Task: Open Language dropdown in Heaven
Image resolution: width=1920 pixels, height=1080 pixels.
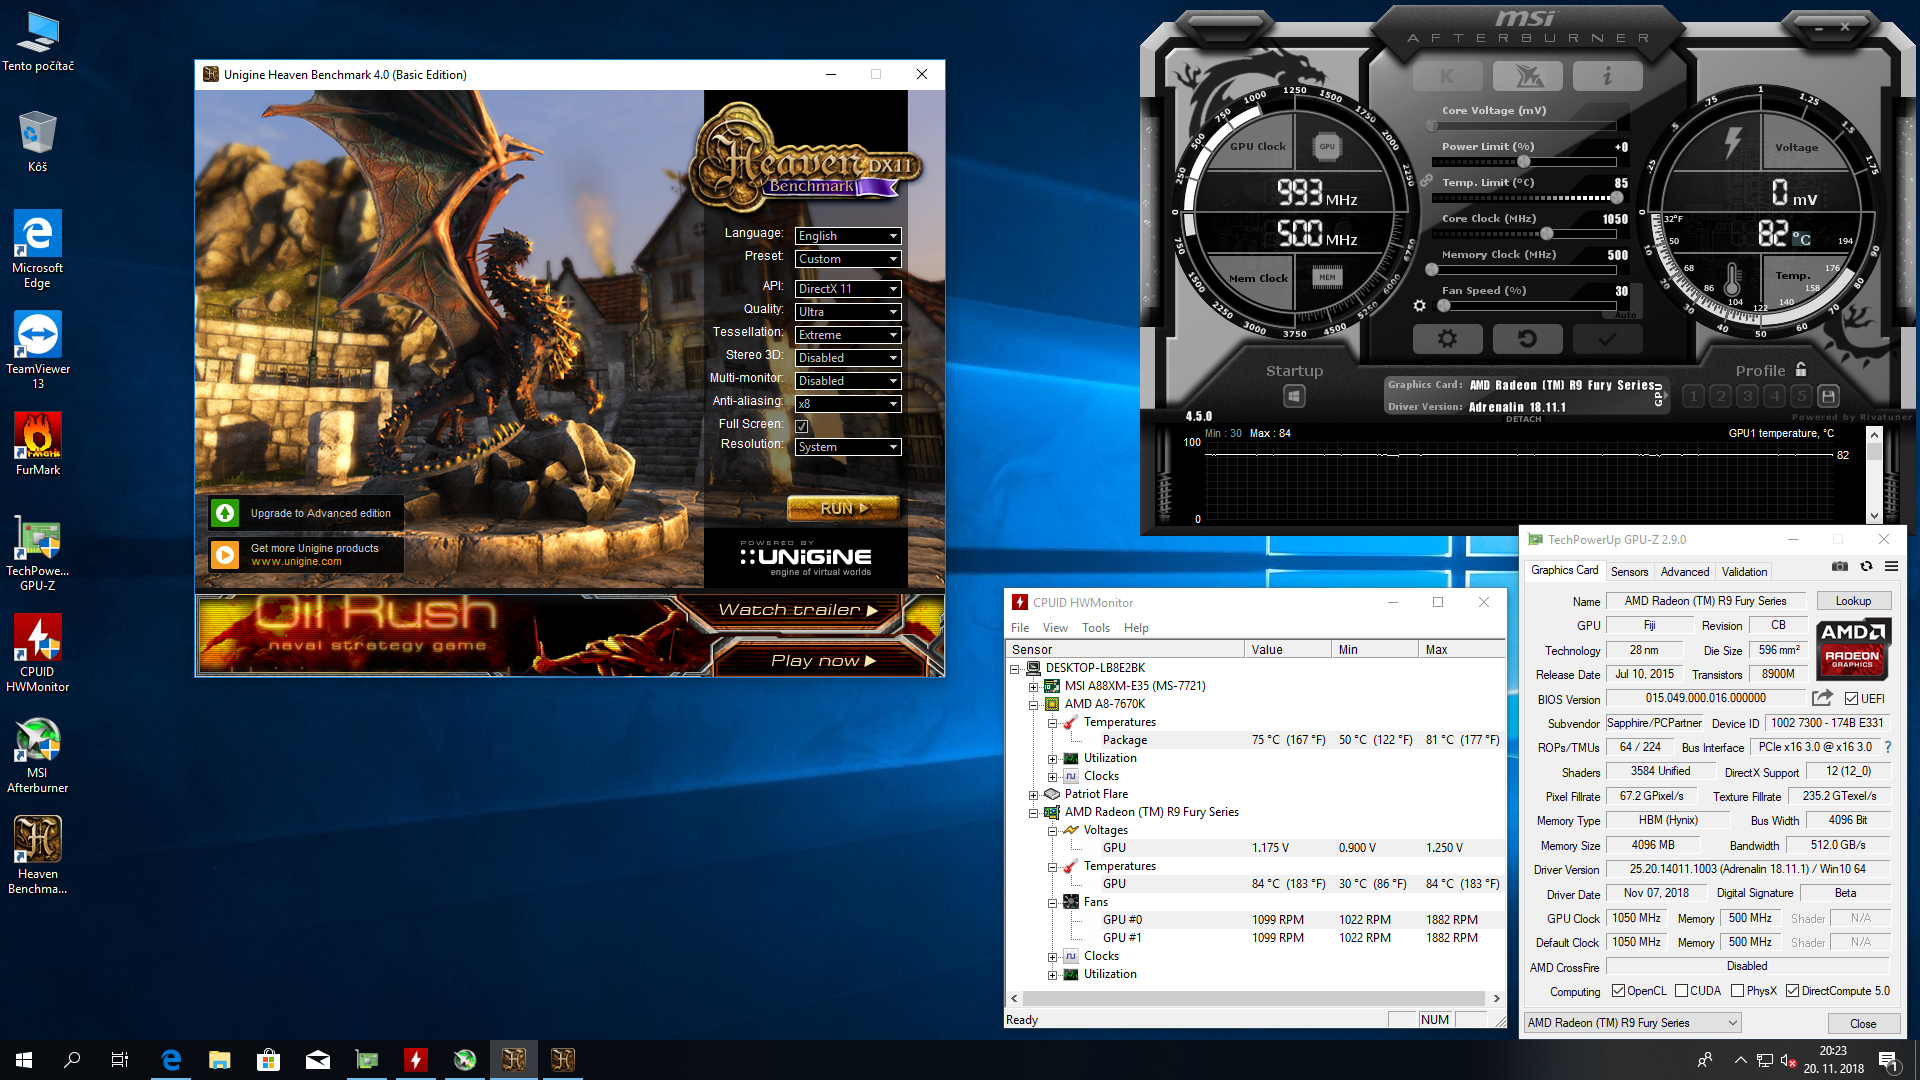Action: click(848, 236)
